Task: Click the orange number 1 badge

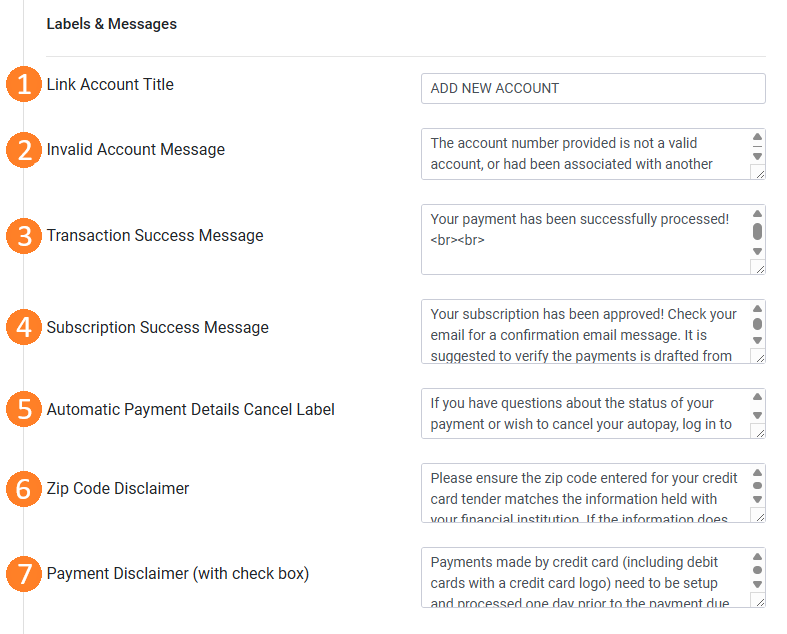Action: [x=24, y=84]
